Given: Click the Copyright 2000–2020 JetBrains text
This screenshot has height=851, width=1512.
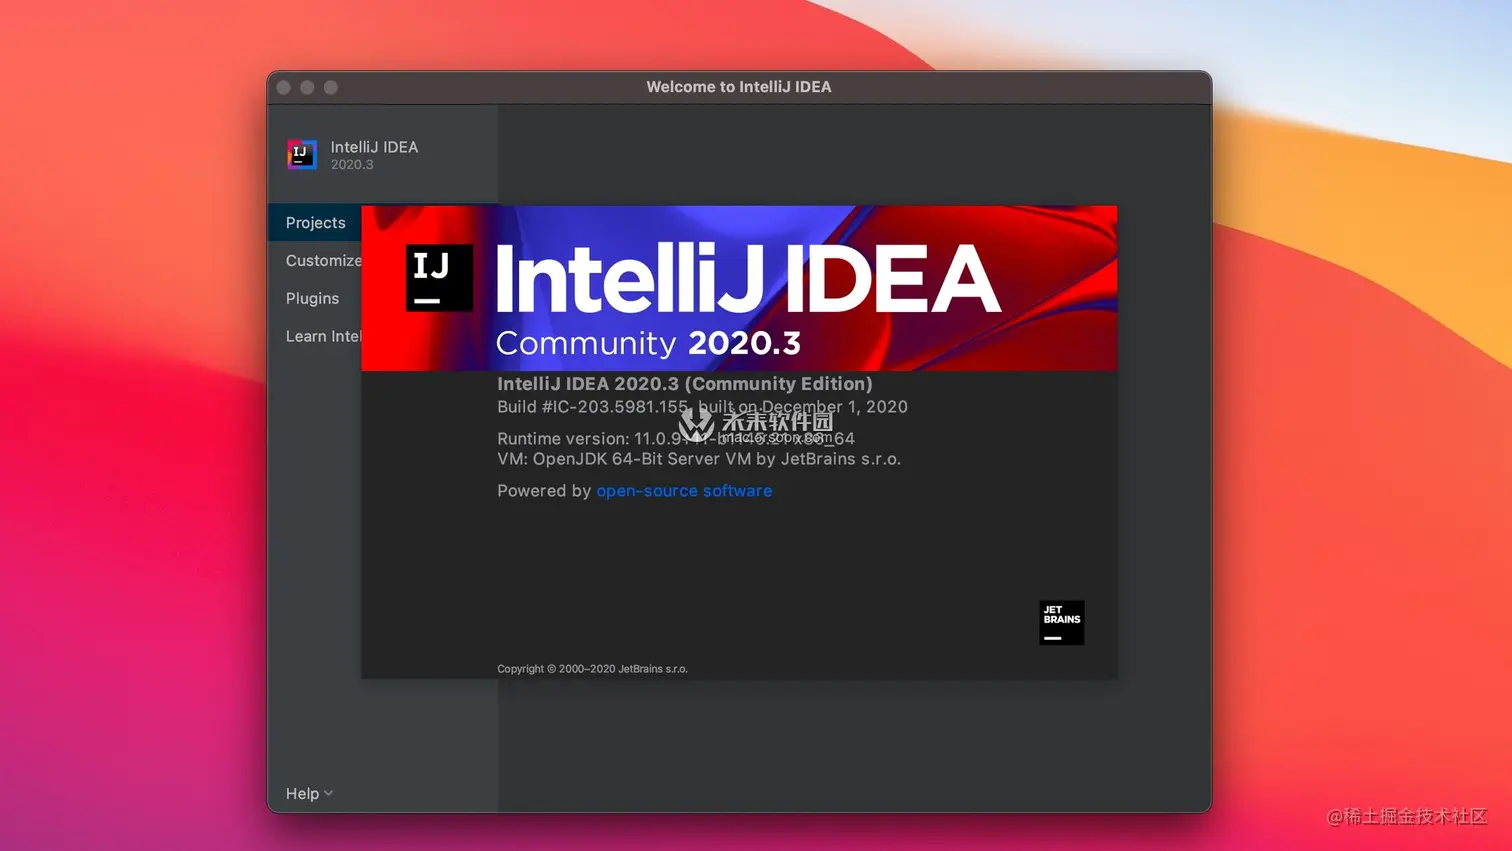Looking at the screenshot, I should tap(592, 669).
